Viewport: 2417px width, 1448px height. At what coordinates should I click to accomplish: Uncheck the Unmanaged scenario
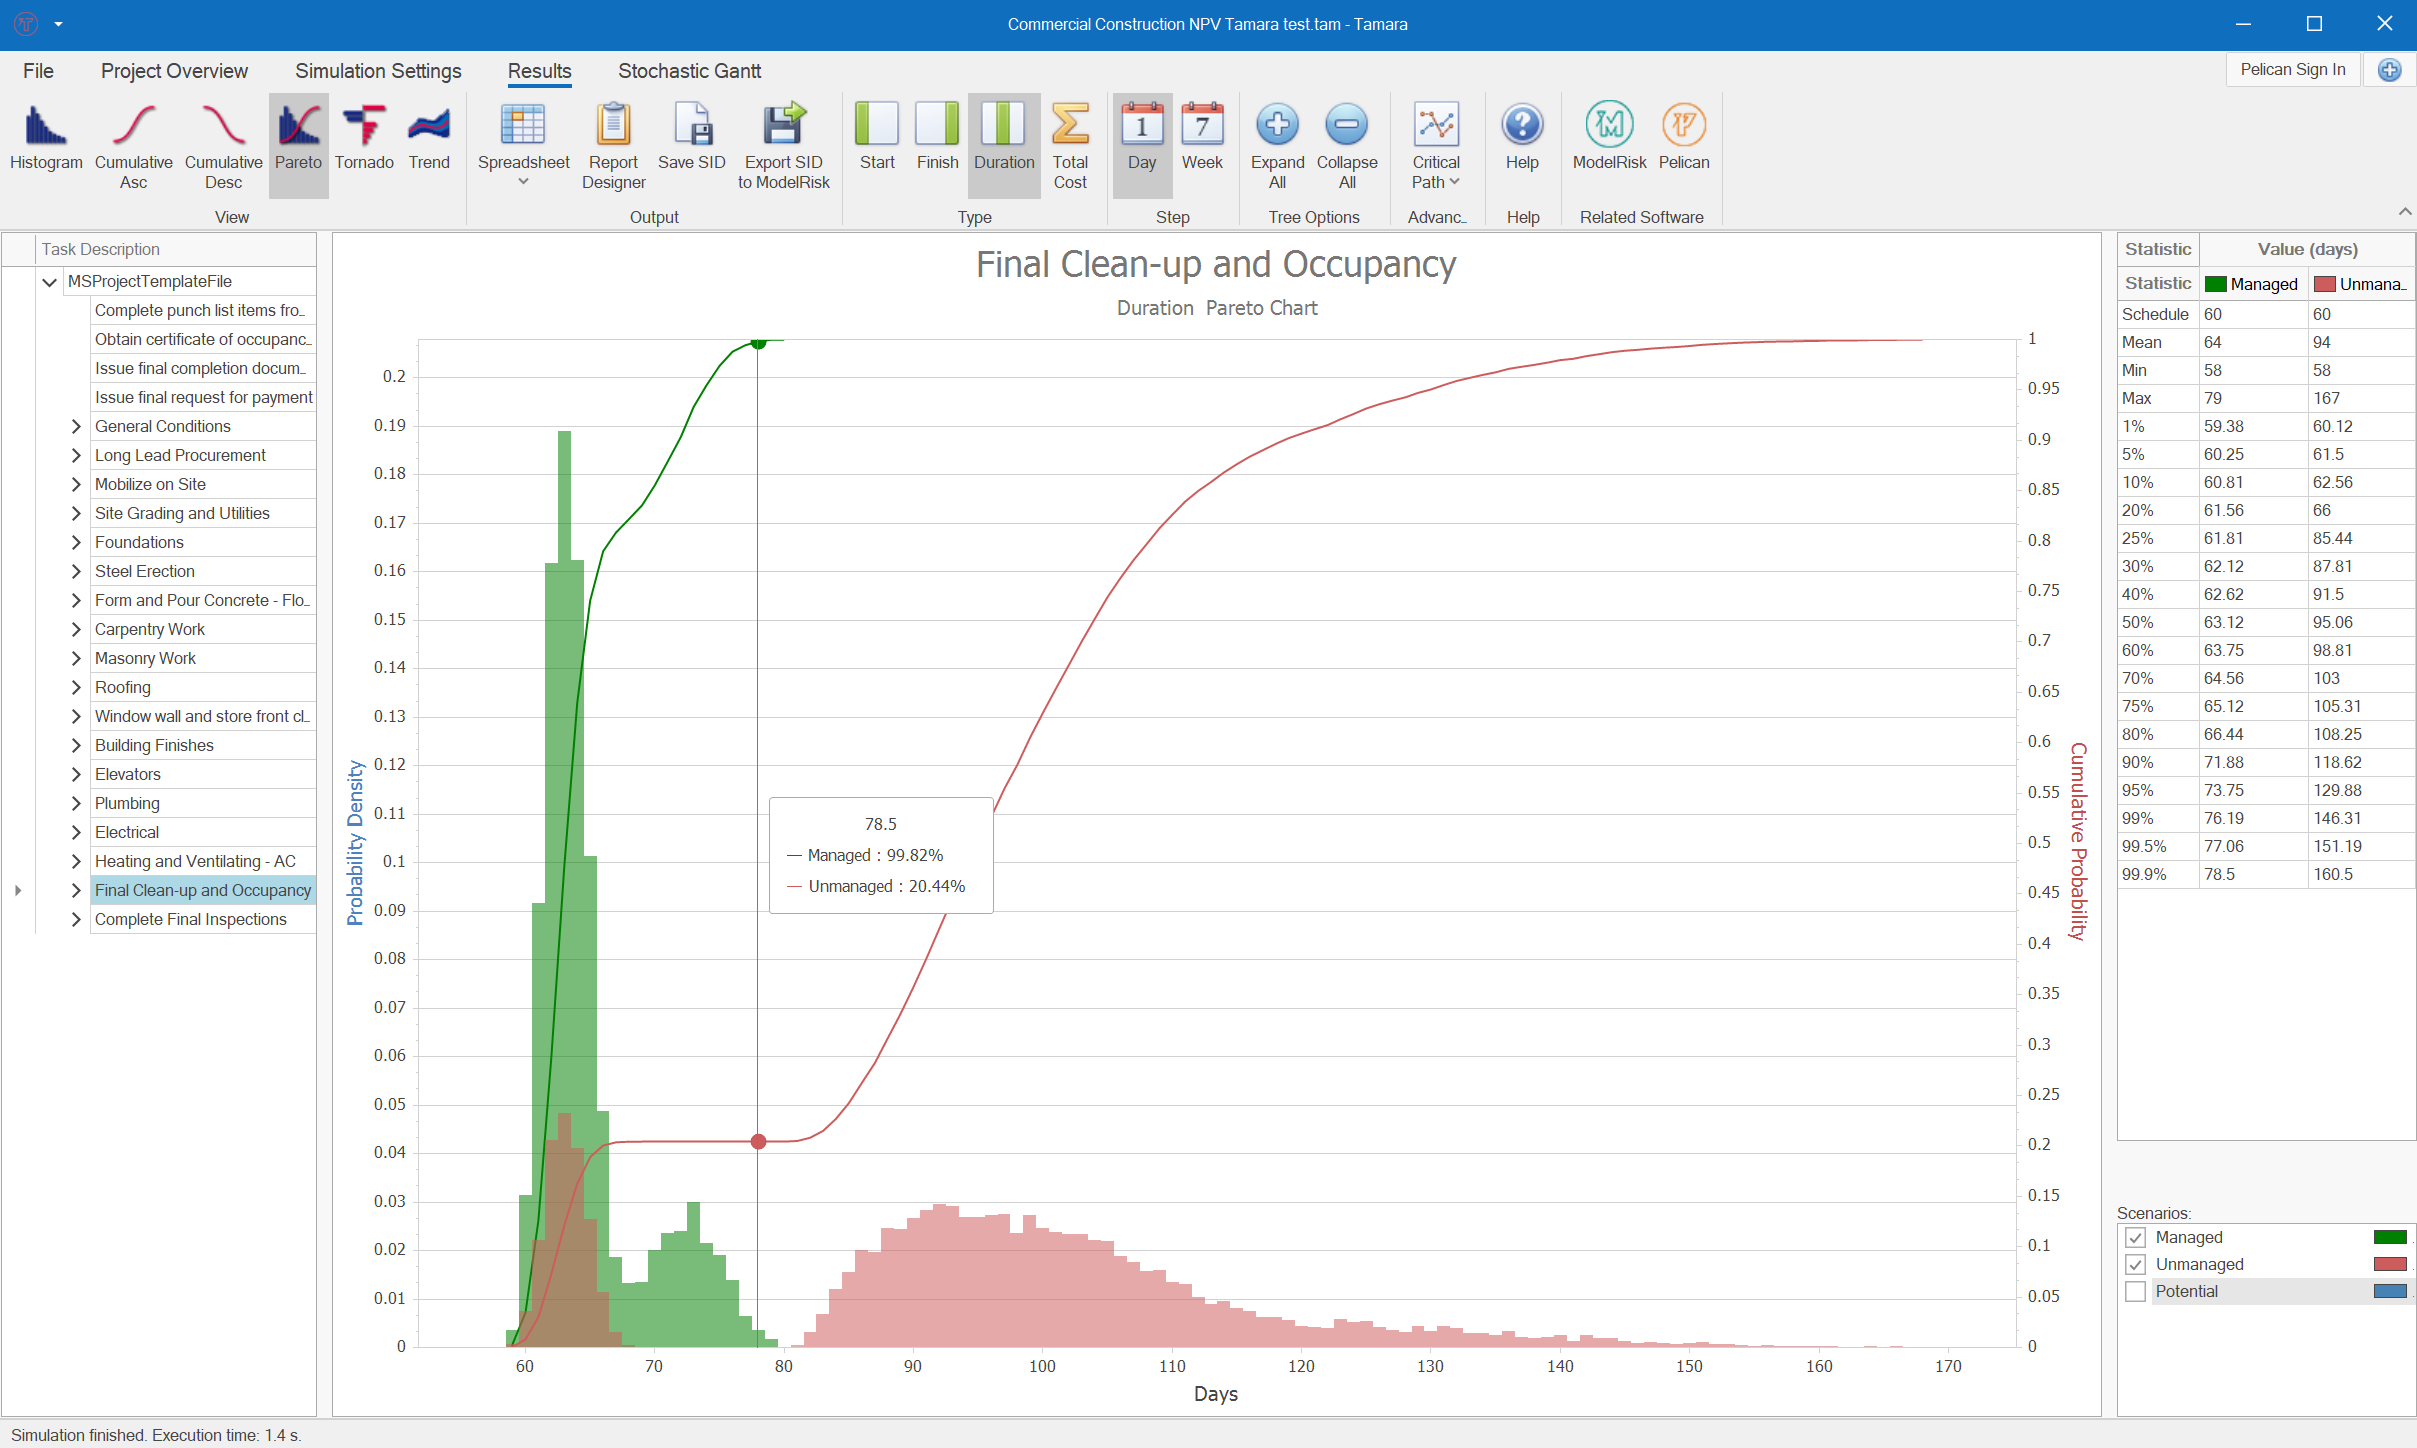2136,1264
